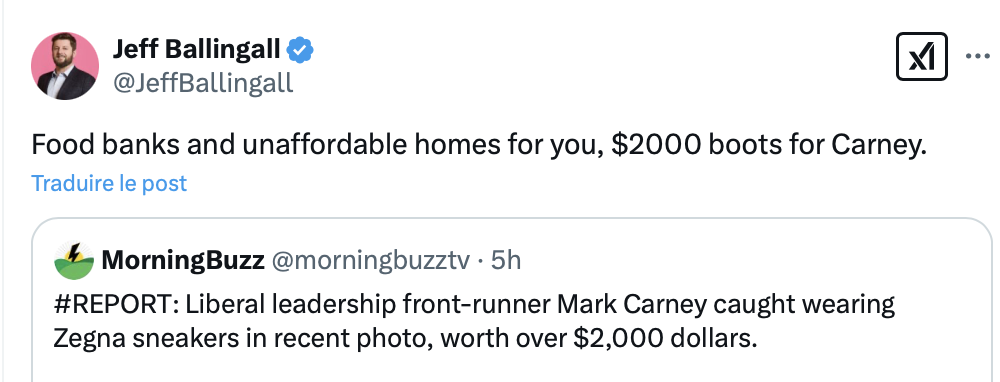Open the quoted MorningBuzz post text
This screenshot has width=1000, height=382.
click(474, 321)
